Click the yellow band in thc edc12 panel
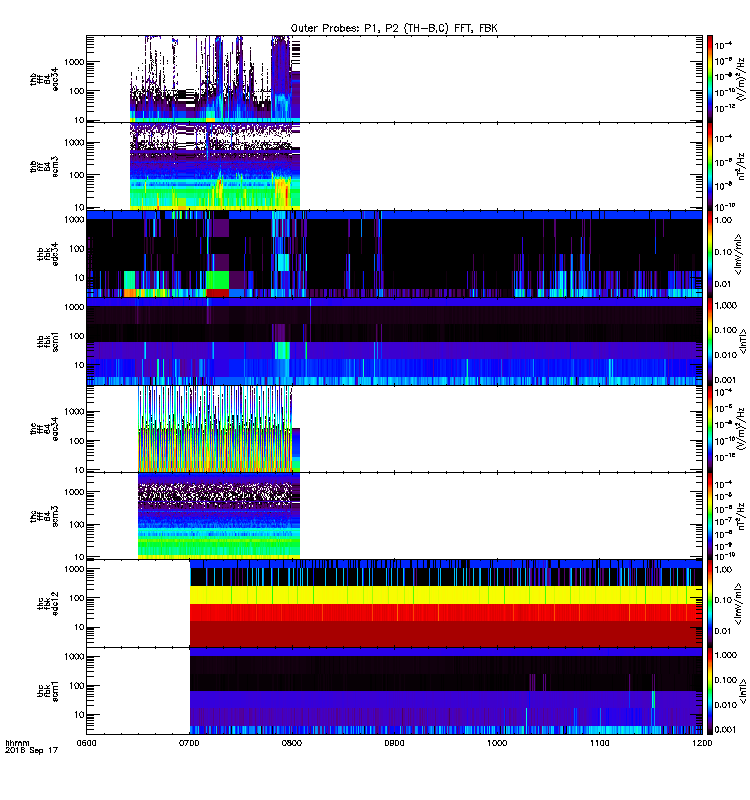This screenshot has height=800, width=750. tap(446, 595)
